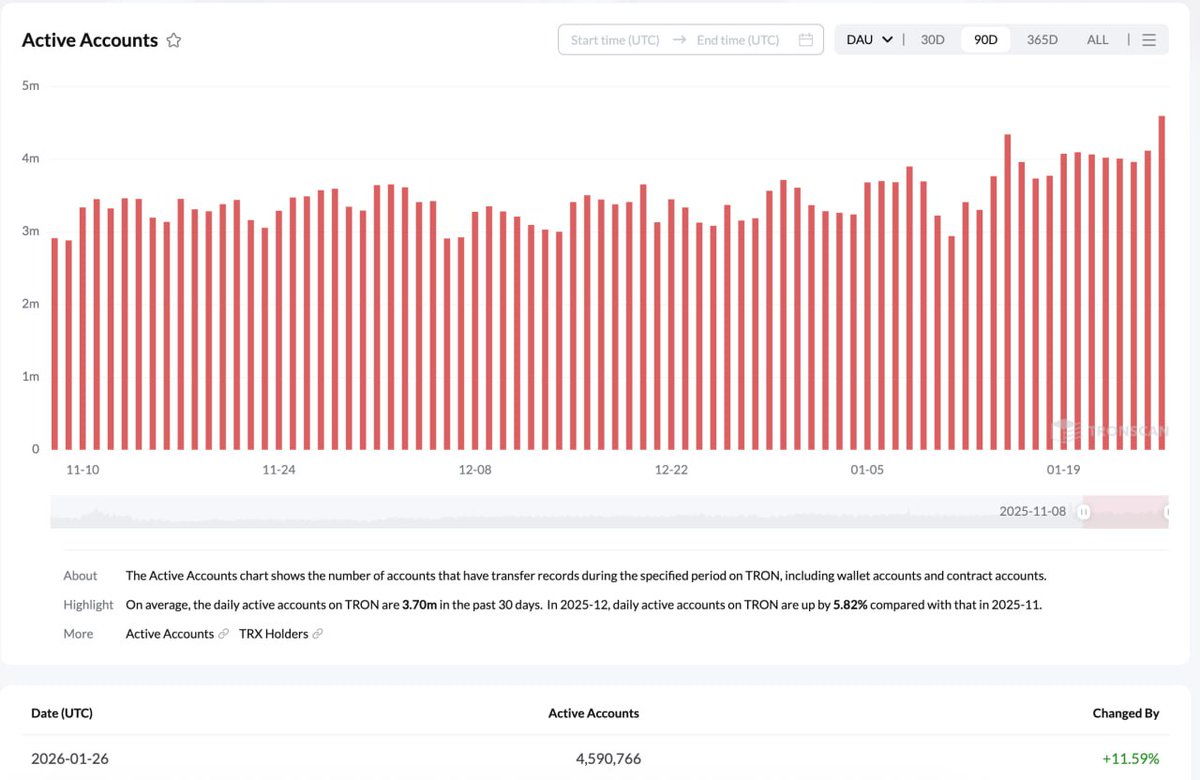The width and height of the screenshot is (1200, 780).
Task: Click the 2025-11-08 position on the range slider
Action: coord(1031,511)
